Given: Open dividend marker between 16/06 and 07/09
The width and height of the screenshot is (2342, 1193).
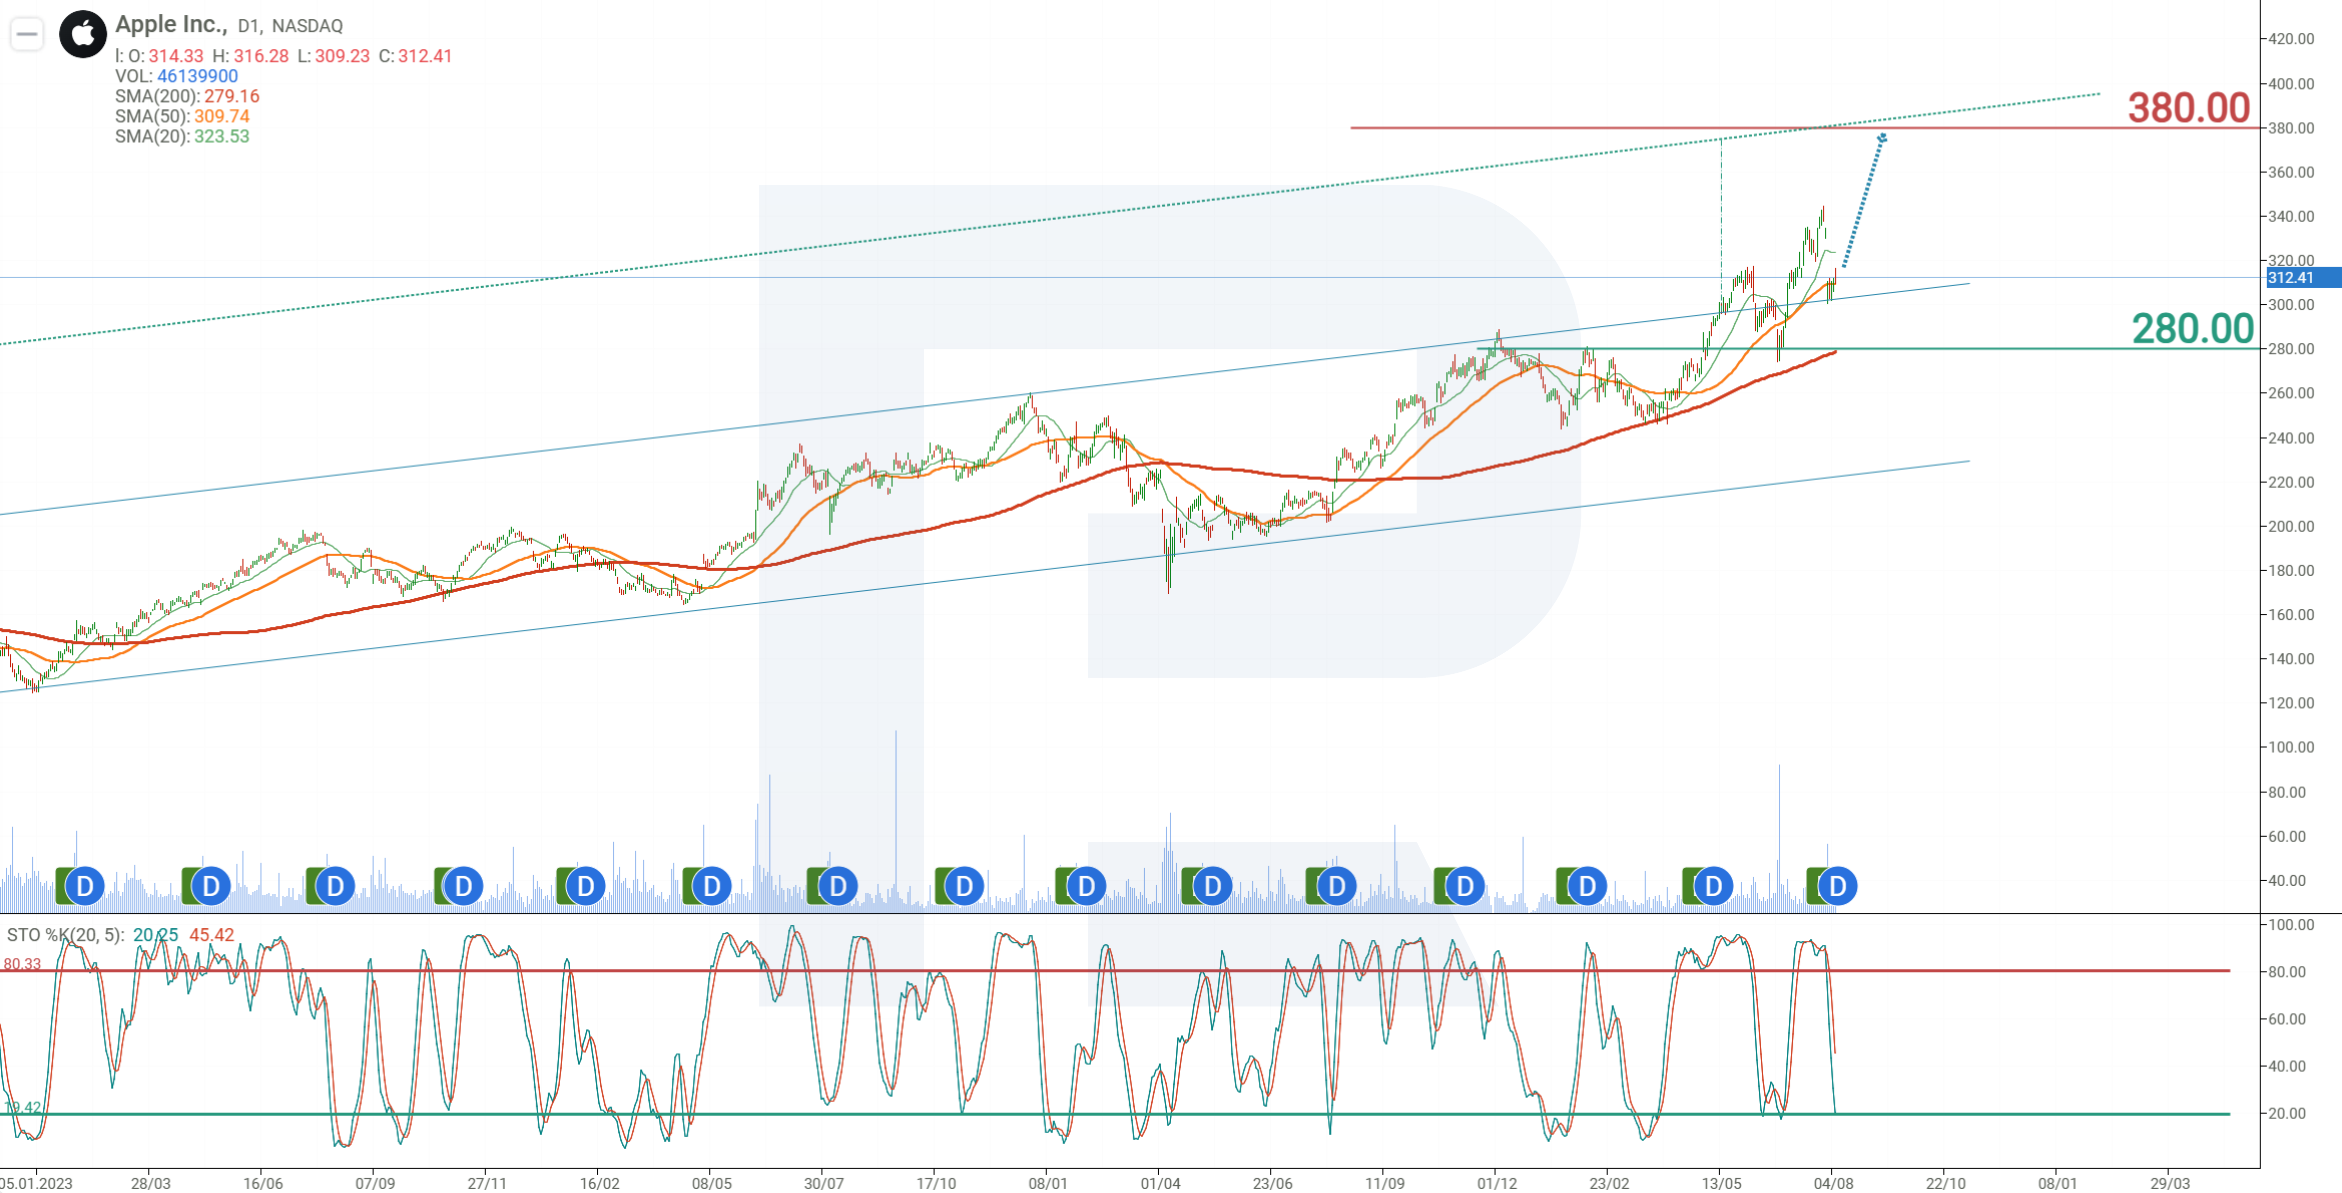Looking at the screenshot, I should (x=335, y=886).
